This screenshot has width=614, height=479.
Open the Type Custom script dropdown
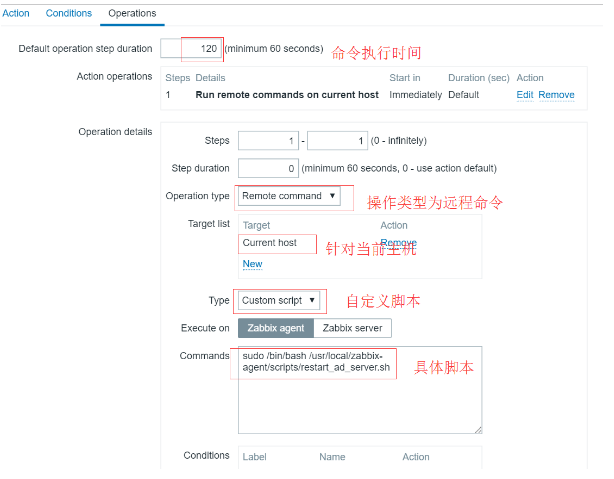[x=278, y=301]
